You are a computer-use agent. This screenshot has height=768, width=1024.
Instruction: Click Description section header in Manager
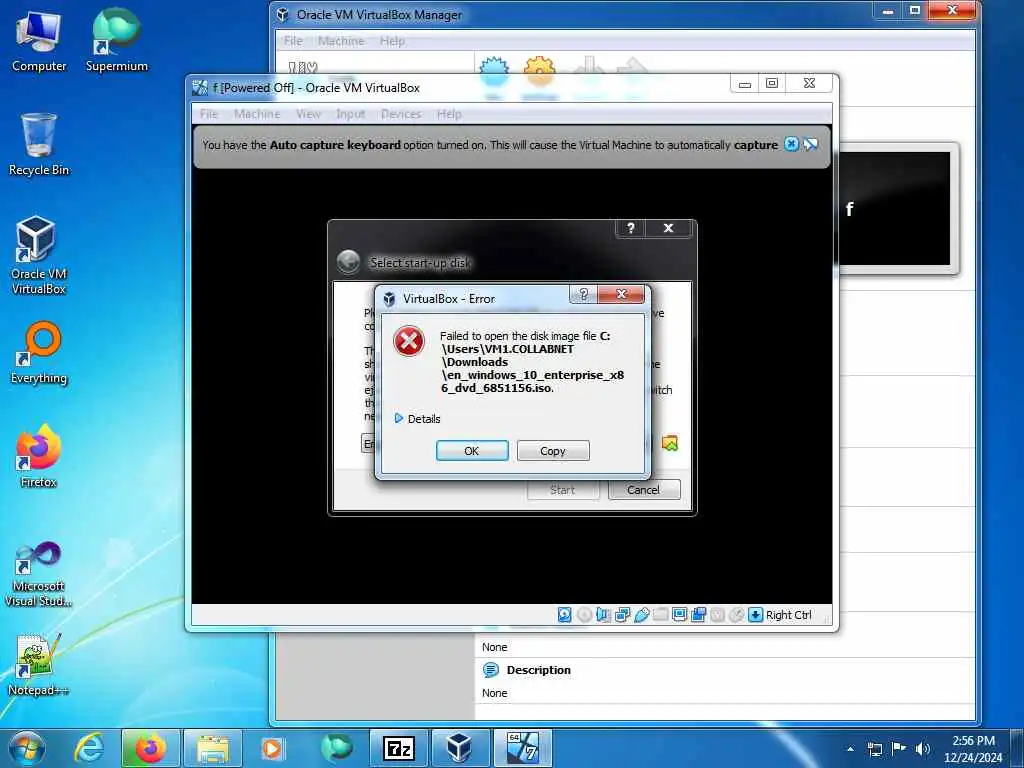538,670
